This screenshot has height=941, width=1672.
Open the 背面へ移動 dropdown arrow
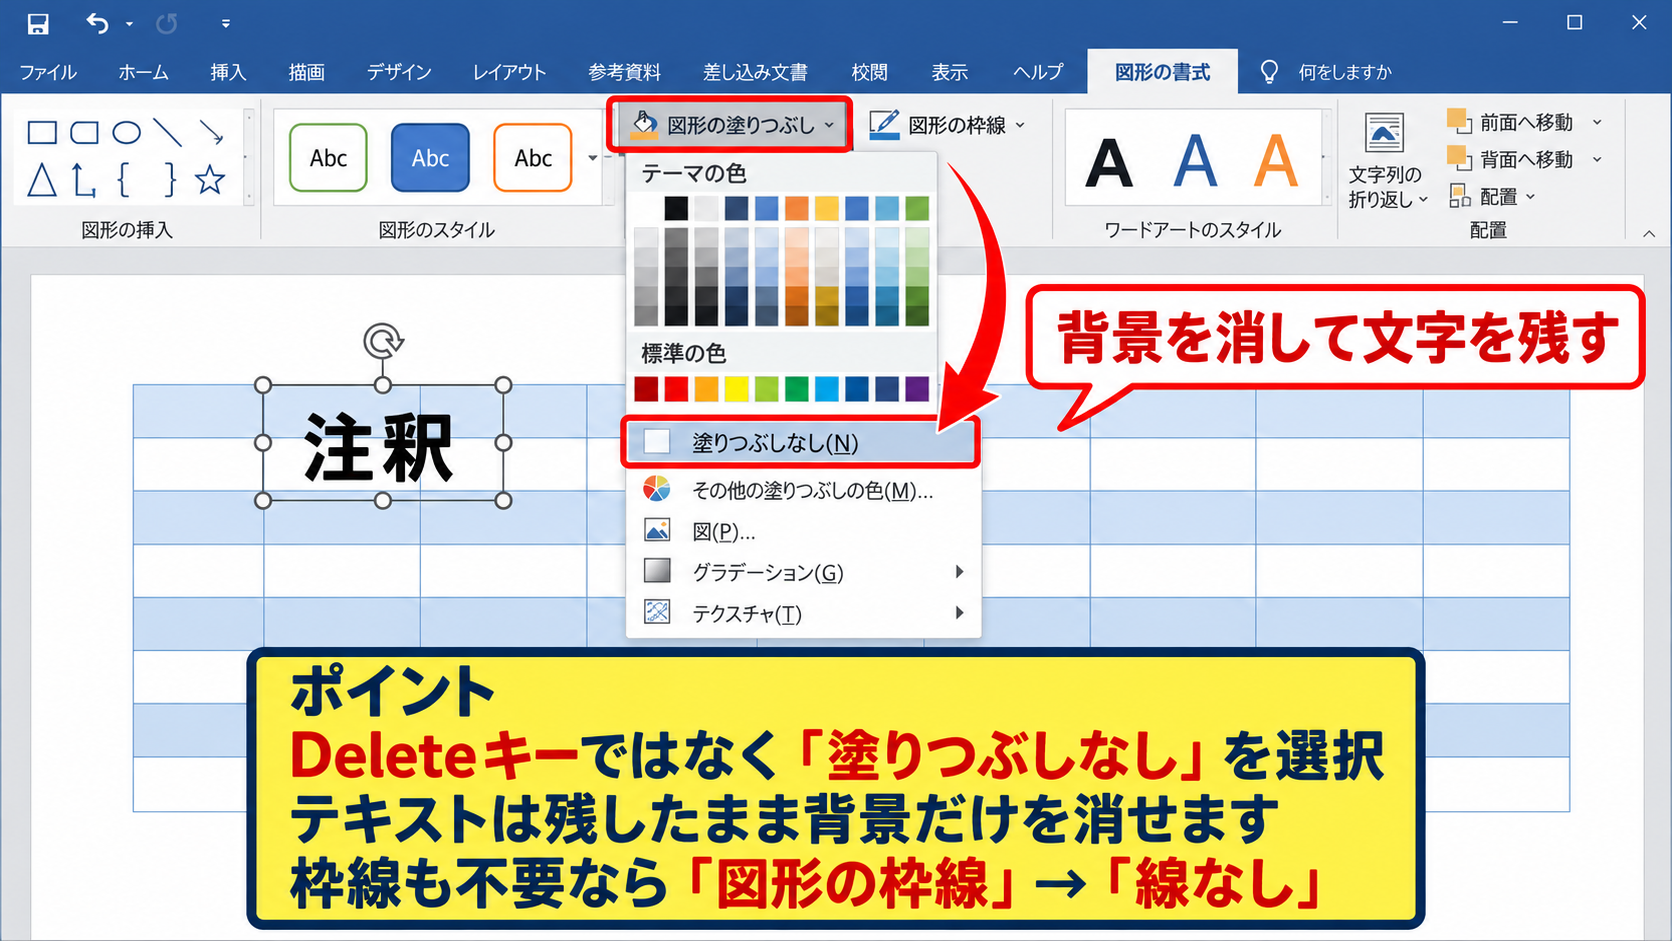(x=1597, y=159)
